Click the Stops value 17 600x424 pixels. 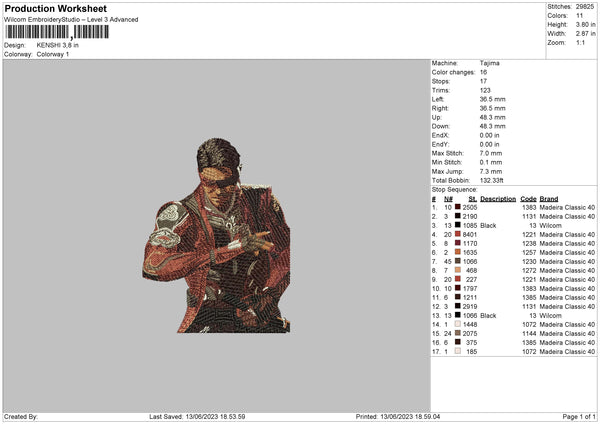coord(483,81)
